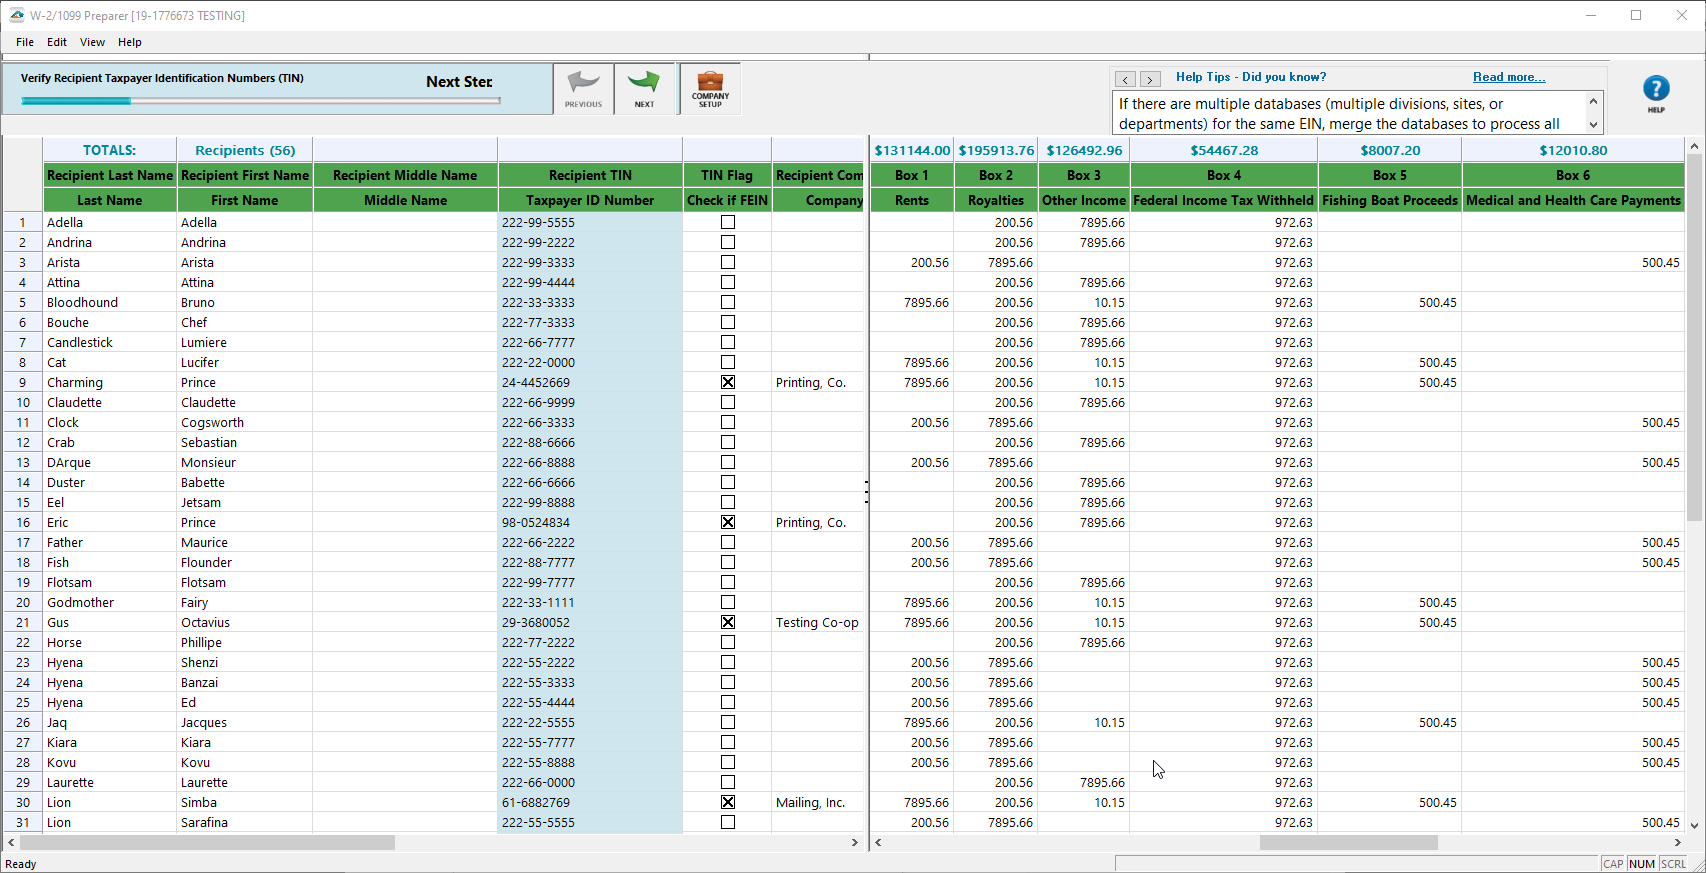The image size is (1706, 873).
Task: Show previous help tip arrow
Action: pyautogui.click(x=1126, y=79)
